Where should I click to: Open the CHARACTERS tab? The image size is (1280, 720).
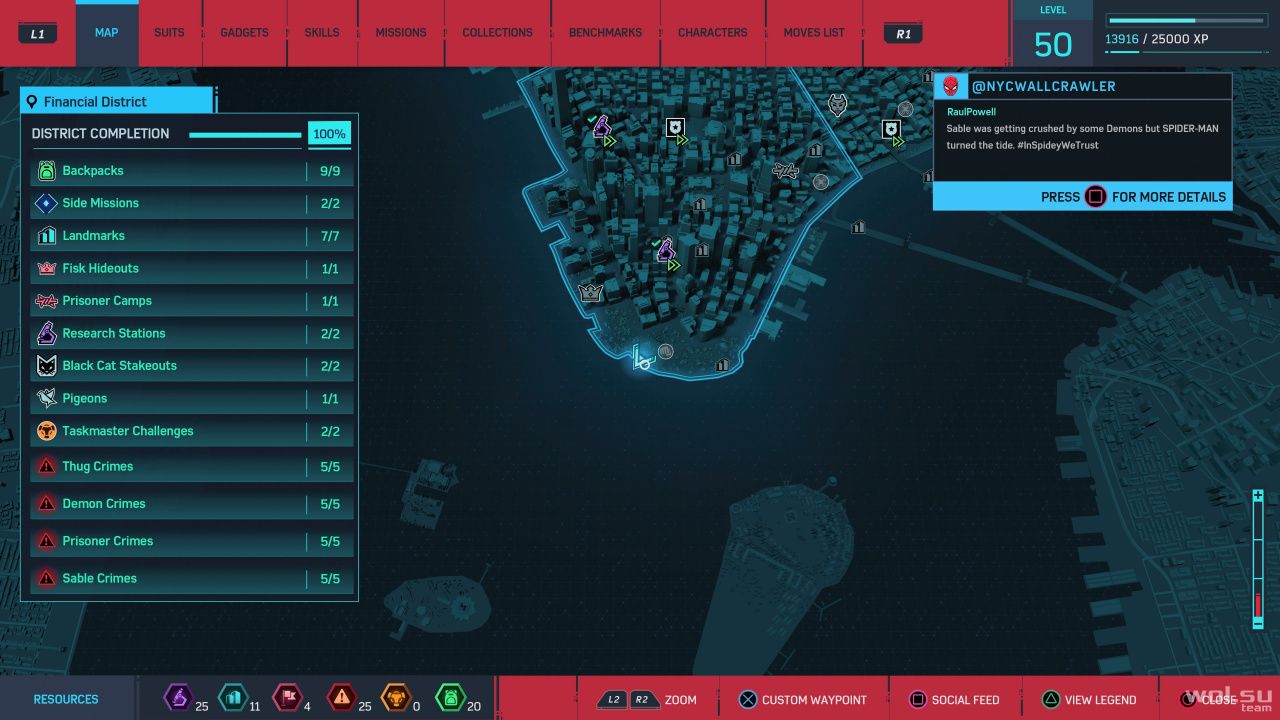712,33
